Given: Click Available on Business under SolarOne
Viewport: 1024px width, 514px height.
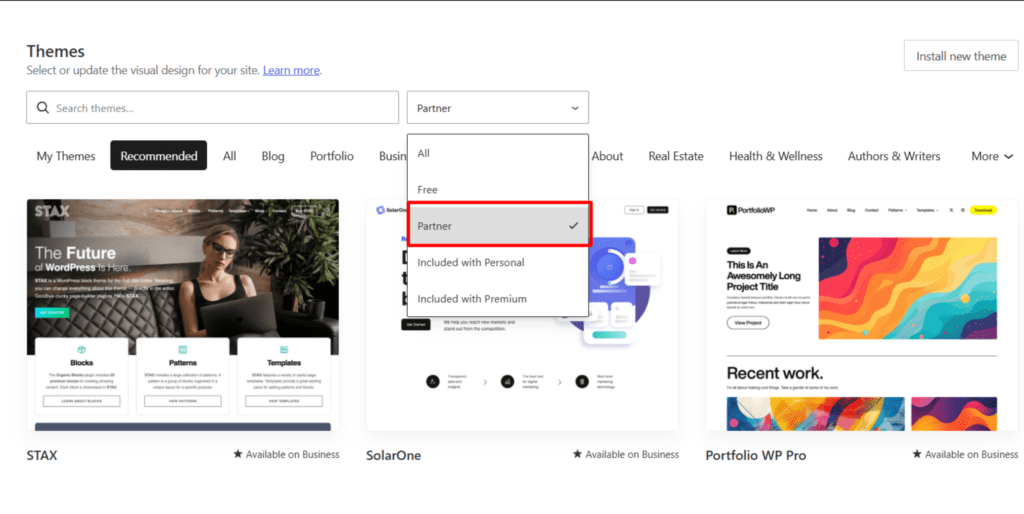Looking at the screenshot, I should (x=632, y=454).
